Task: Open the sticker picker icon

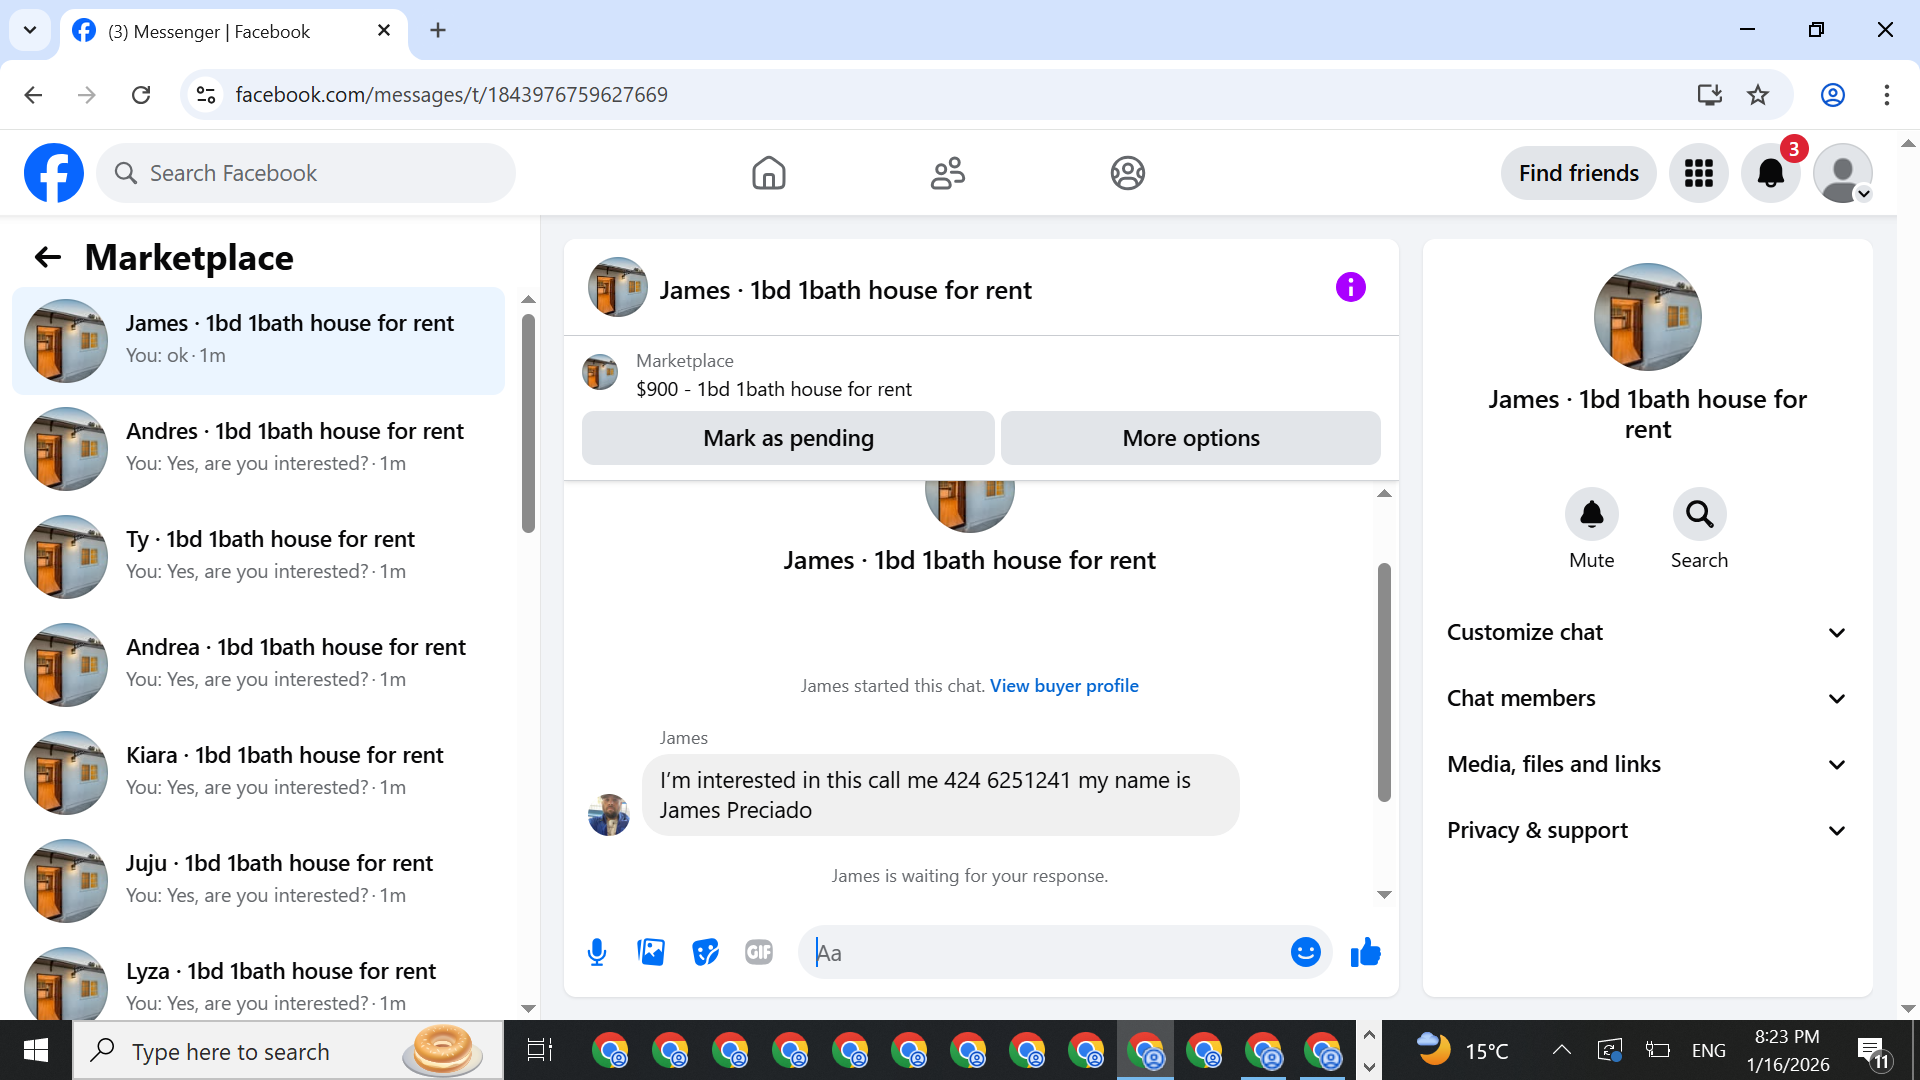Action: pyautogui.click(x=705, y=952)
